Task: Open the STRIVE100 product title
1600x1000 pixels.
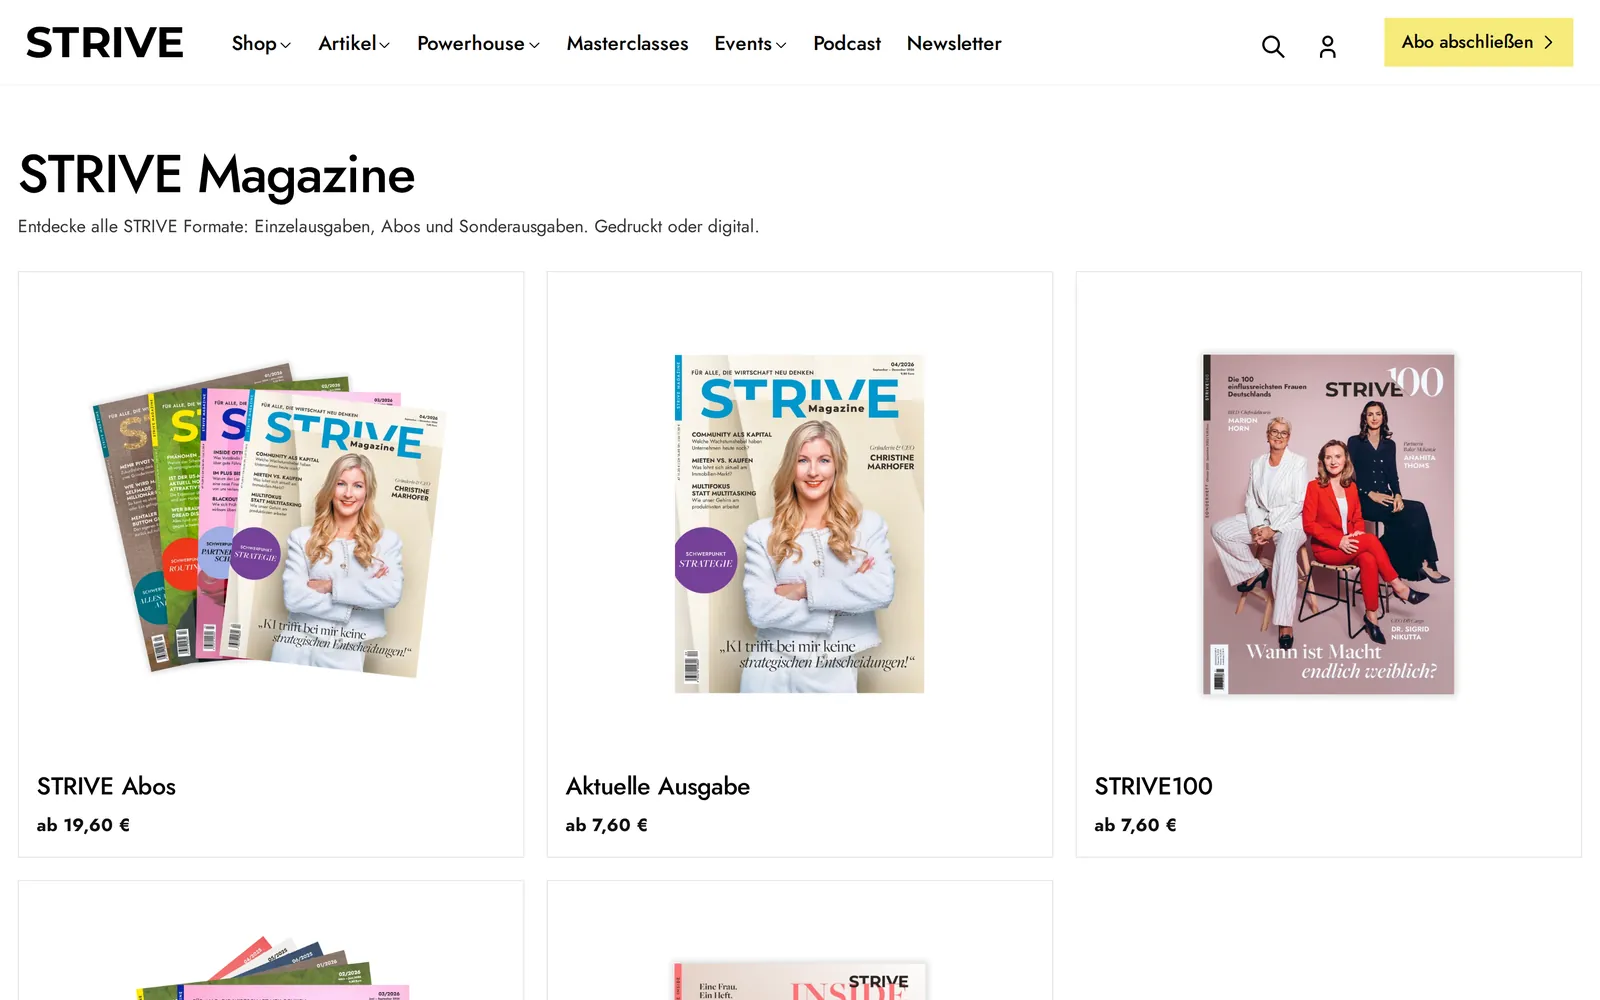Action: [1153, 786]
